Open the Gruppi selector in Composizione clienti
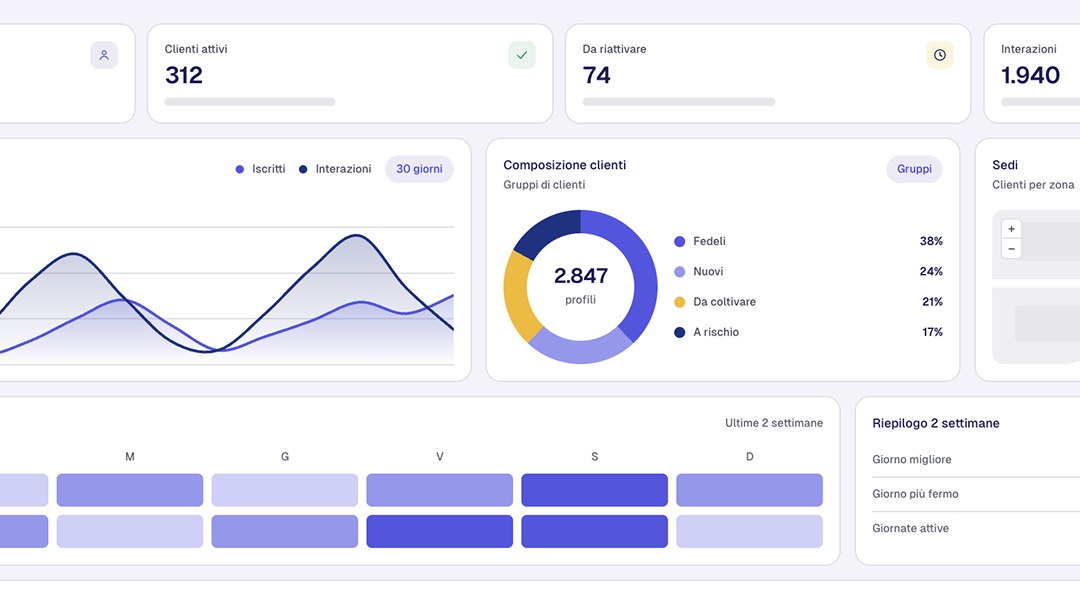Screen dimensions: 1080x608 click(x=914, y=169)
